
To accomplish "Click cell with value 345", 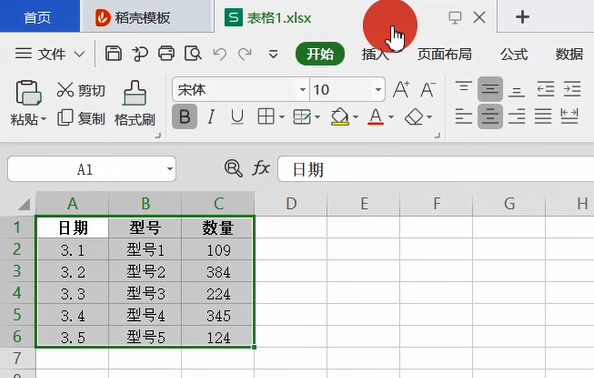I will [x=218, y=315].
